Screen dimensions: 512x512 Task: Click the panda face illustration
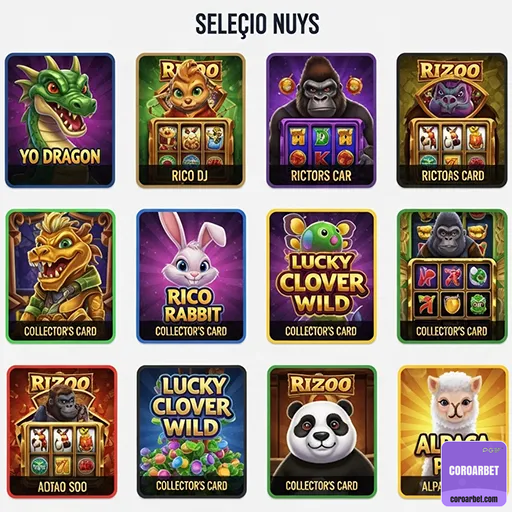[321, 430]
